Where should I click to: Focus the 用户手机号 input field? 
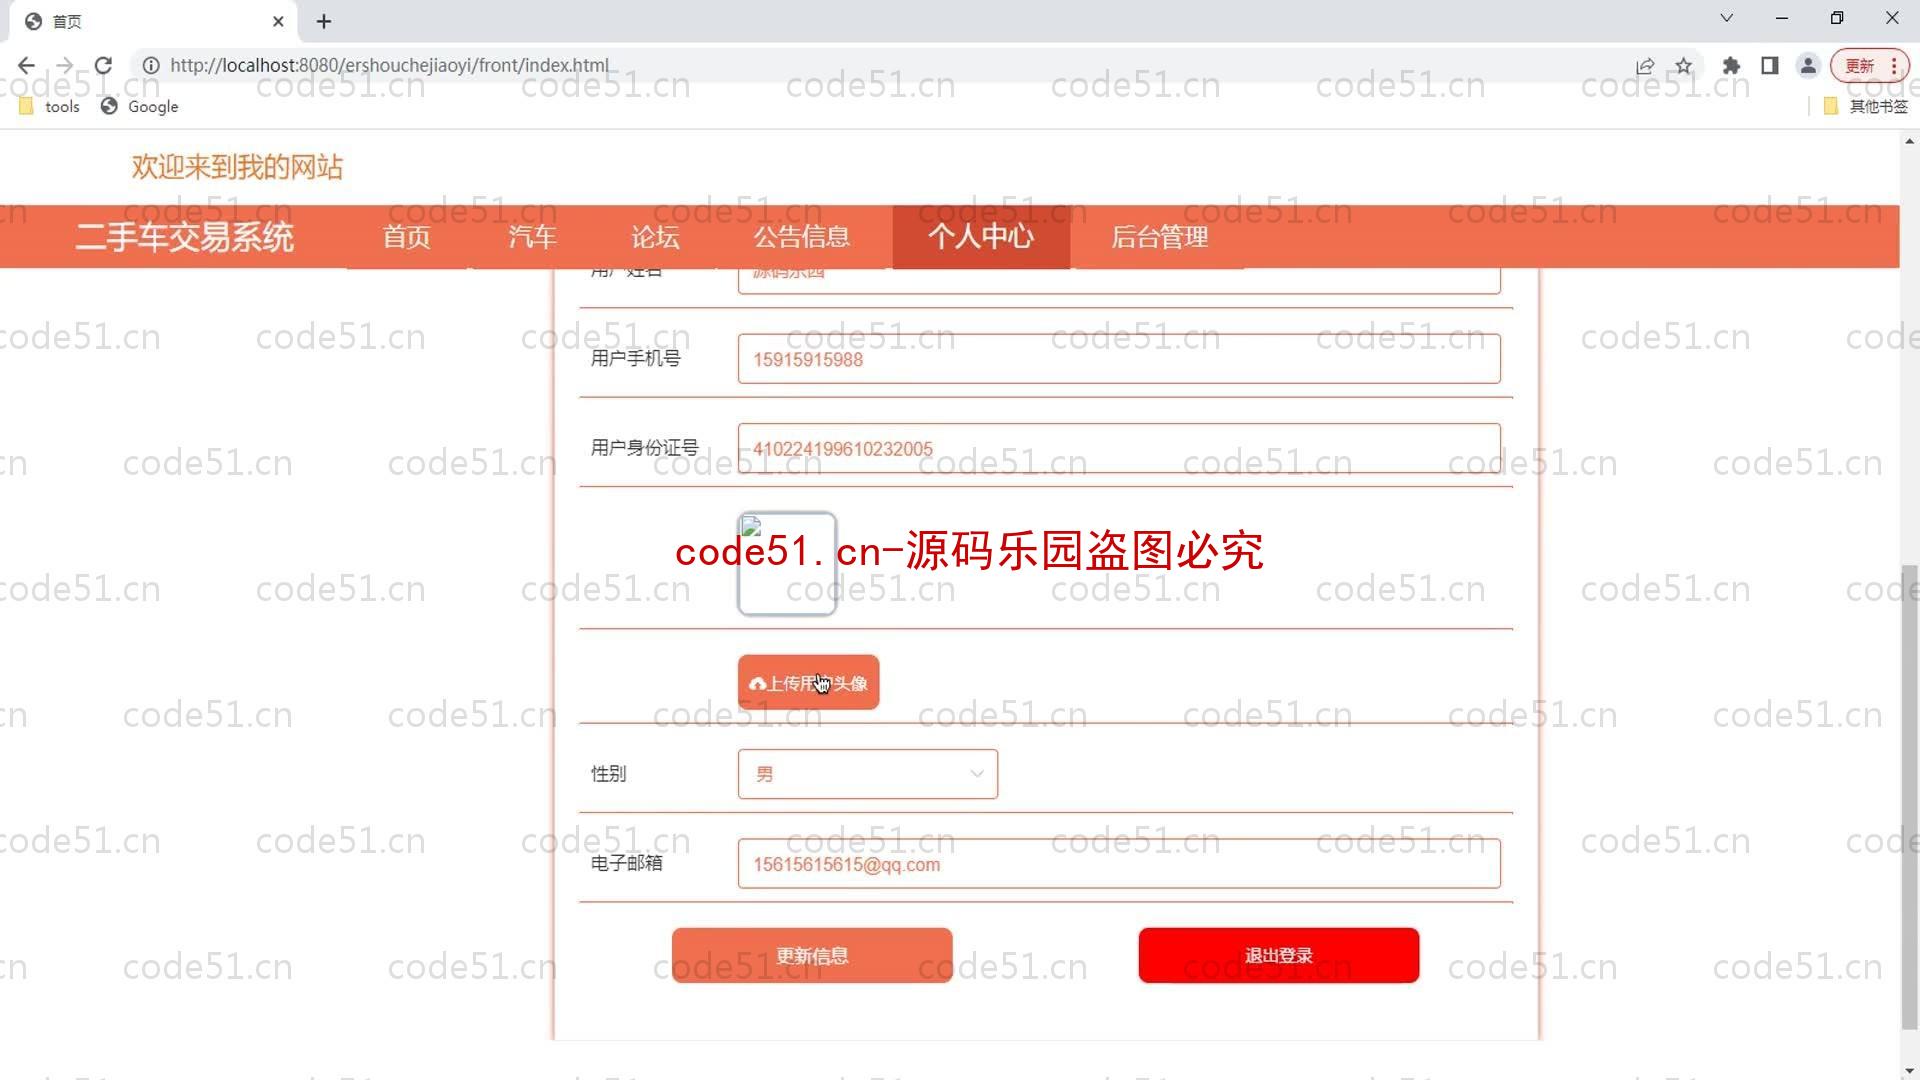1119,359
